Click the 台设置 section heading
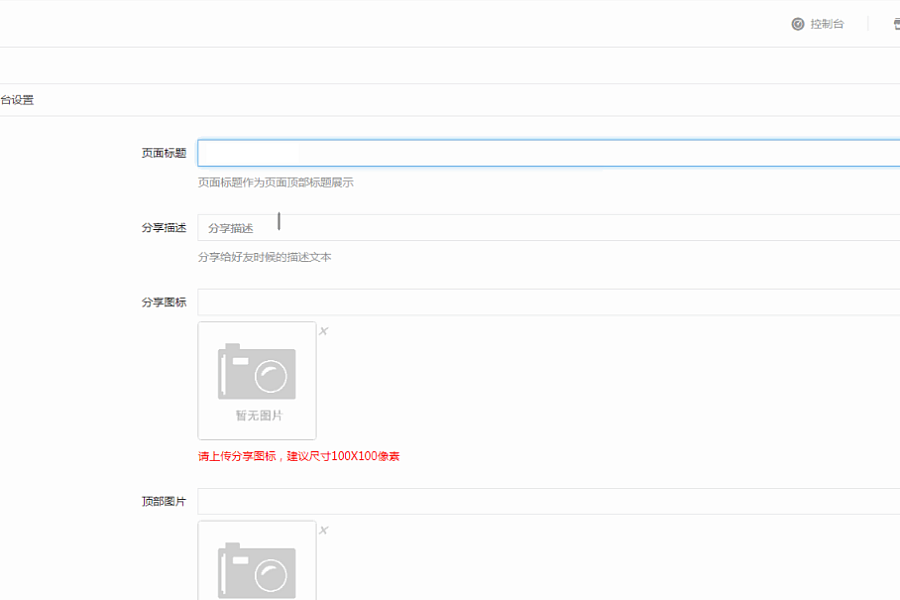900x600 pixels. (x=17, y=100)
